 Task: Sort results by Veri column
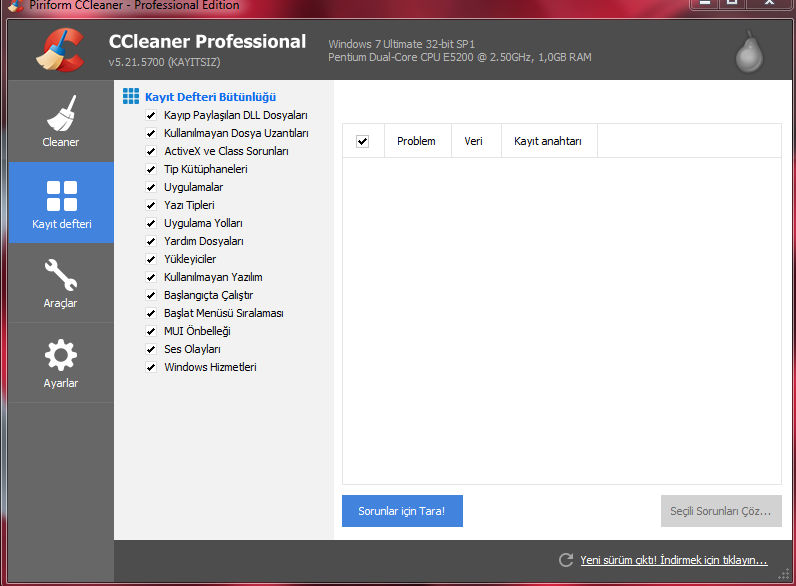pos(477,141)
